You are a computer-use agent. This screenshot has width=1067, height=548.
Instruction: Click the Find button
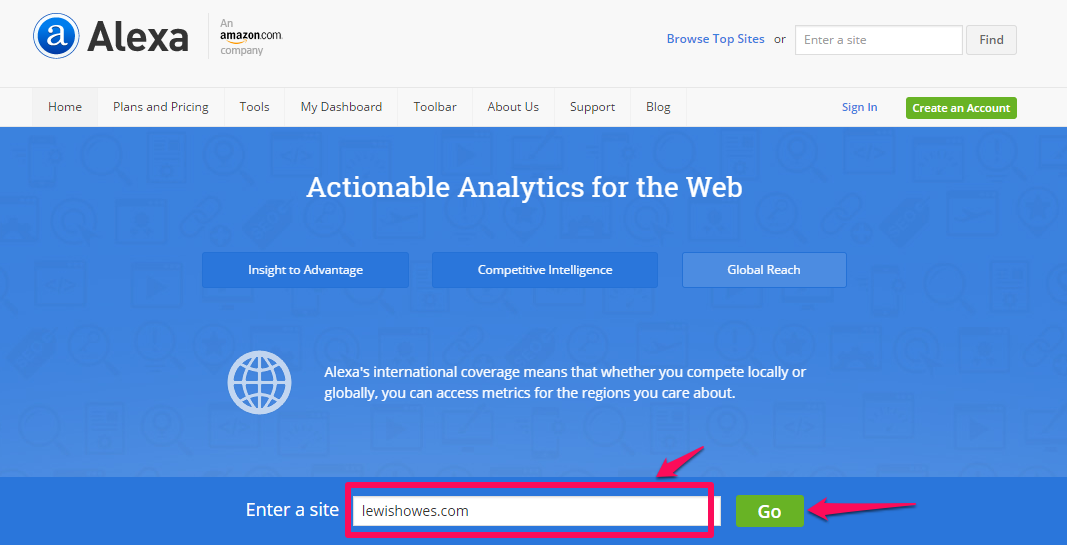(991, 39)
